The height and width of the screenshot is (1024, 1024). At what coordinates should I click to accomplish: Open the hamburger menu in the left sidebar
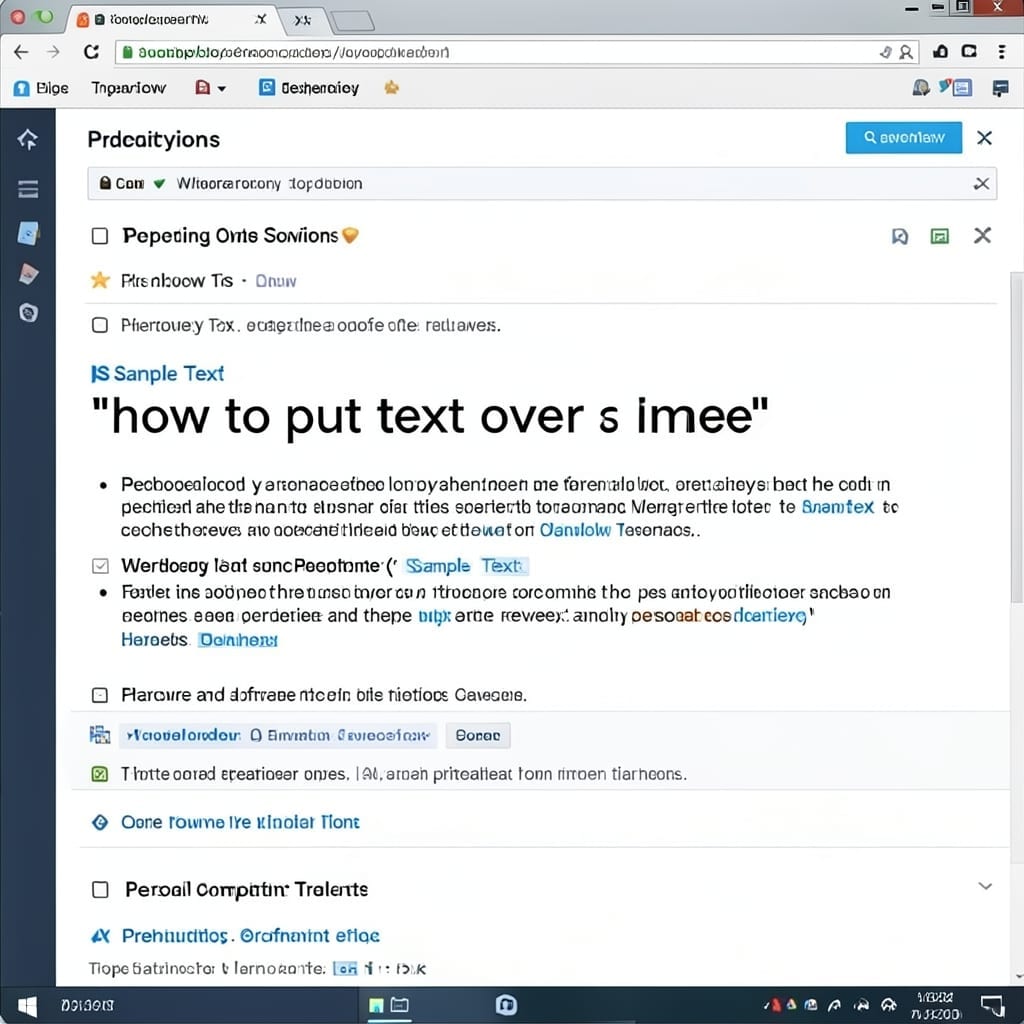(28, 189)
